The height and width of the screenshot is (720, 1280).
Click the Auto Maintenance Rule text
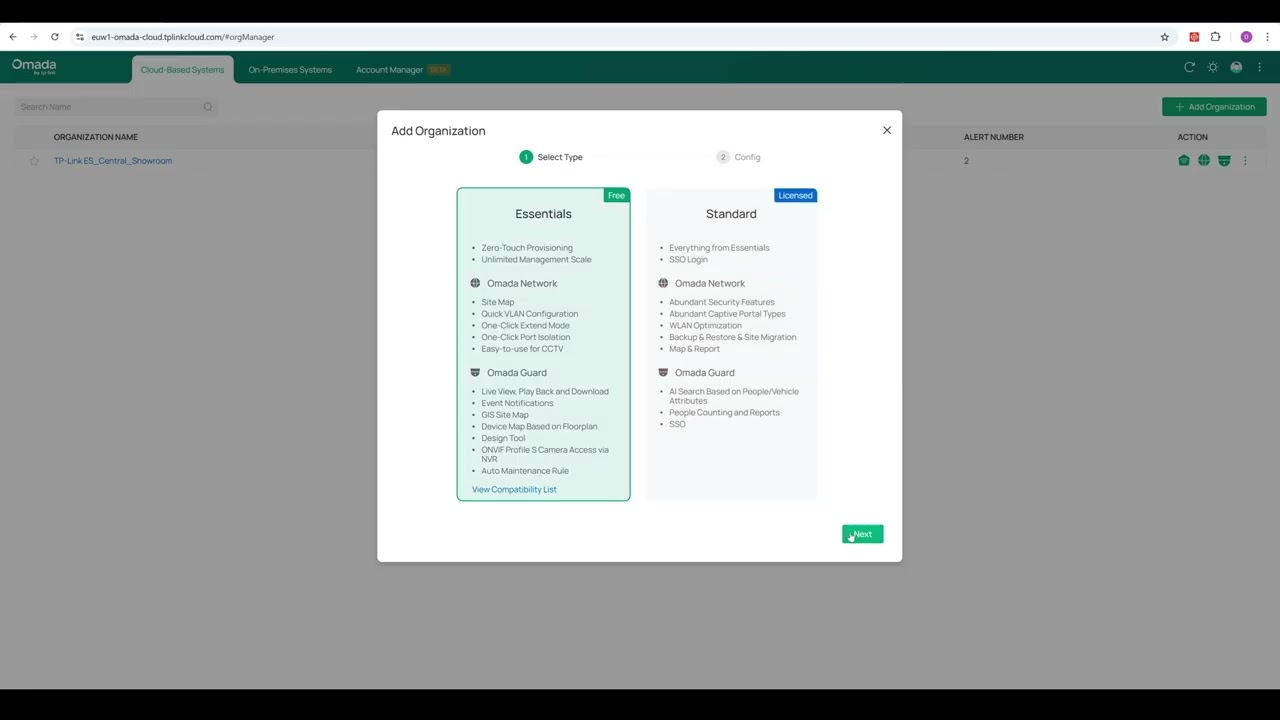click(x=525, y=471)
